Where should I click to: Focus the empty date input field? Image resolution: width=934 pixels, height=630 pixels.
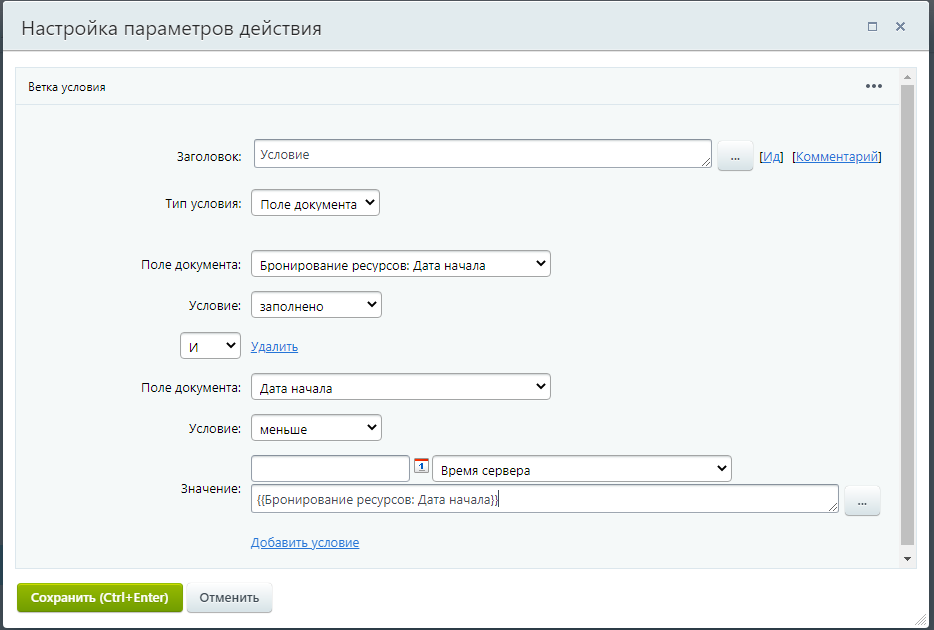[331, 469]
